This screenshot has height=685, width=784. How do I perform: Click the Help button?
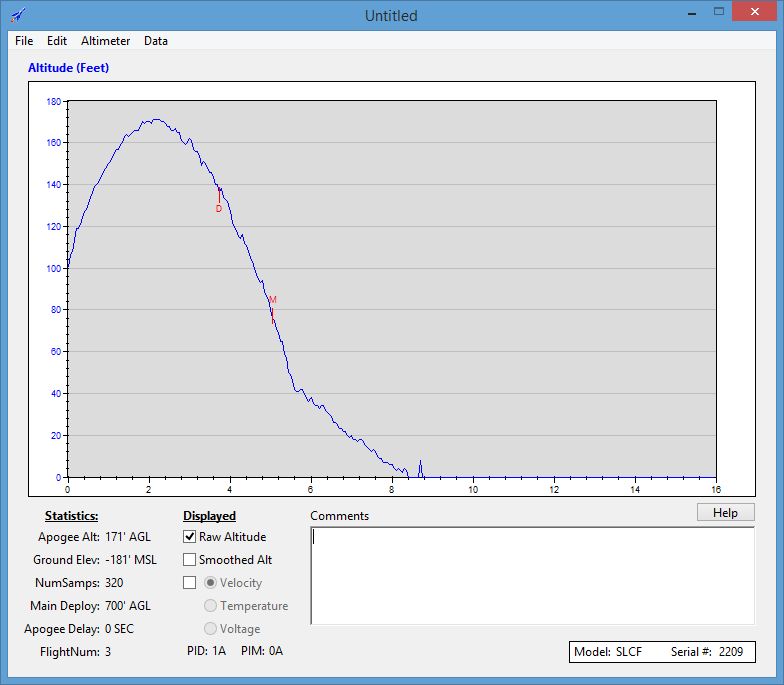tap(725, 512)
